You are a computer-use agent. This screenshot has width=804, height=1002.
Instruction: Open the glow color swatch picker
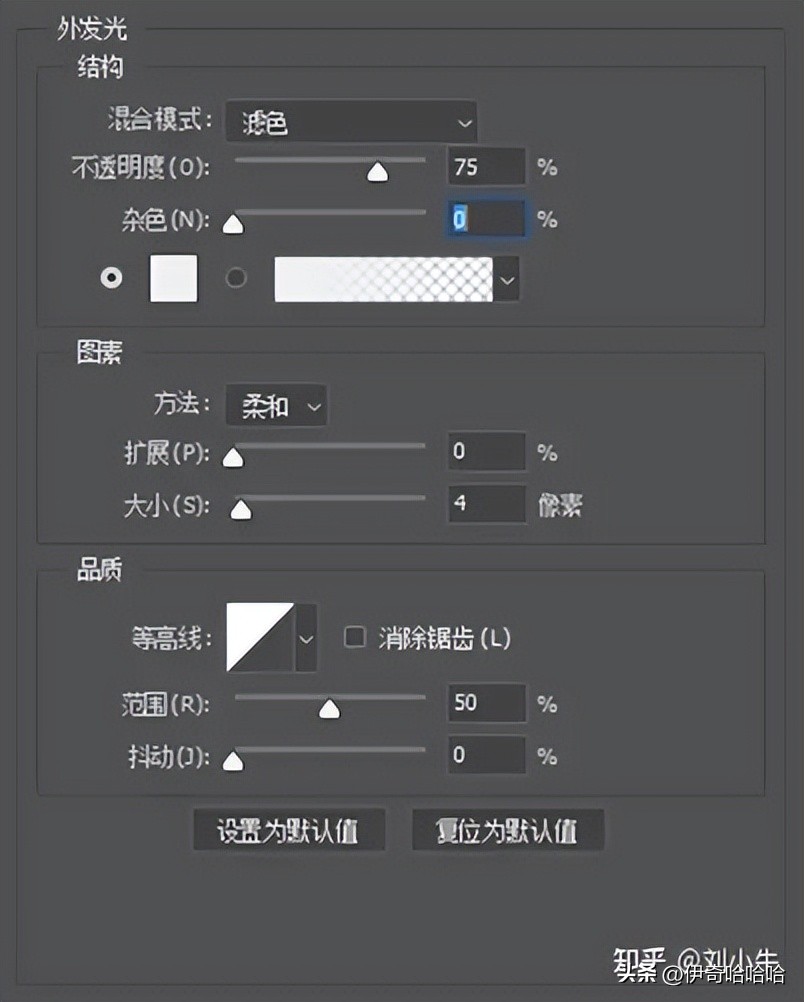(x=172, y=278)
